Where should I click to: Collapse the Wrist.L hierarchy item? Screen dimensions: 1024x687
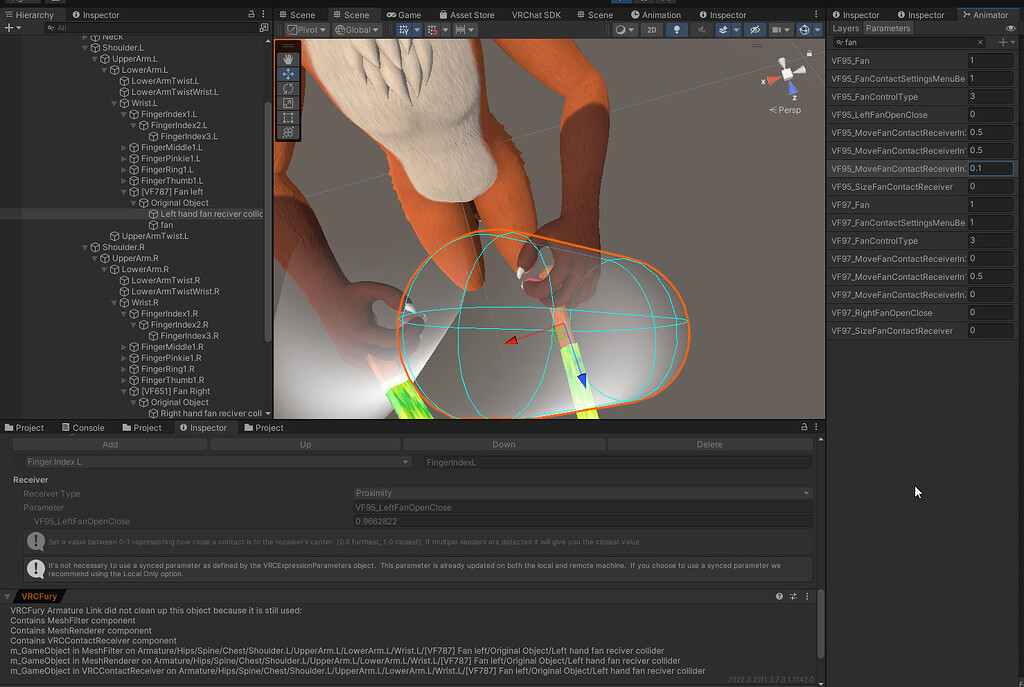pos(113,103)
